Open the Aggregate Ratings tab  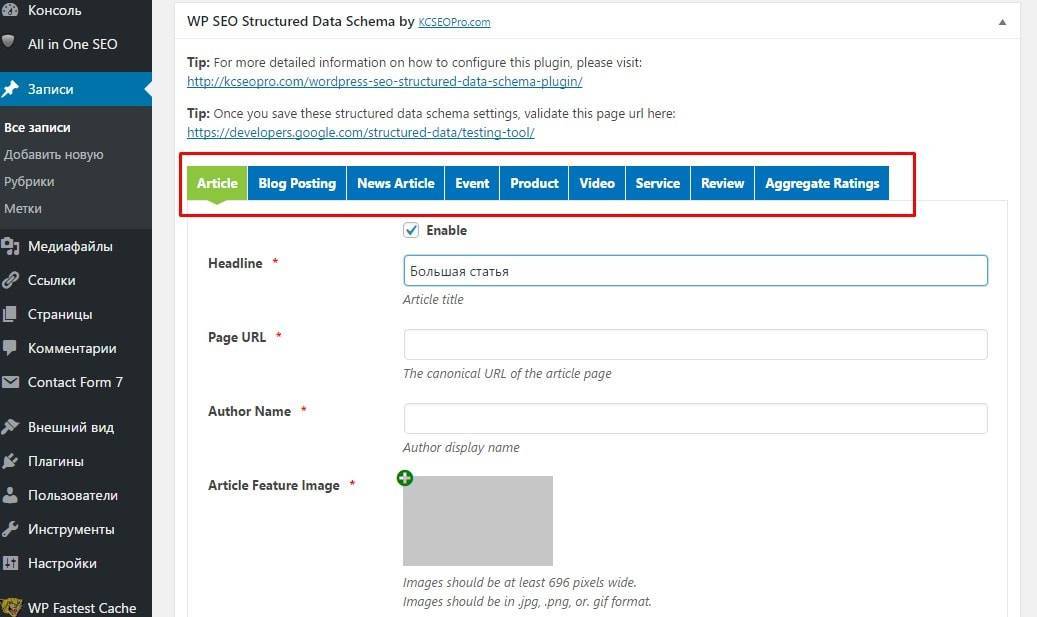(x=822, y=183)
